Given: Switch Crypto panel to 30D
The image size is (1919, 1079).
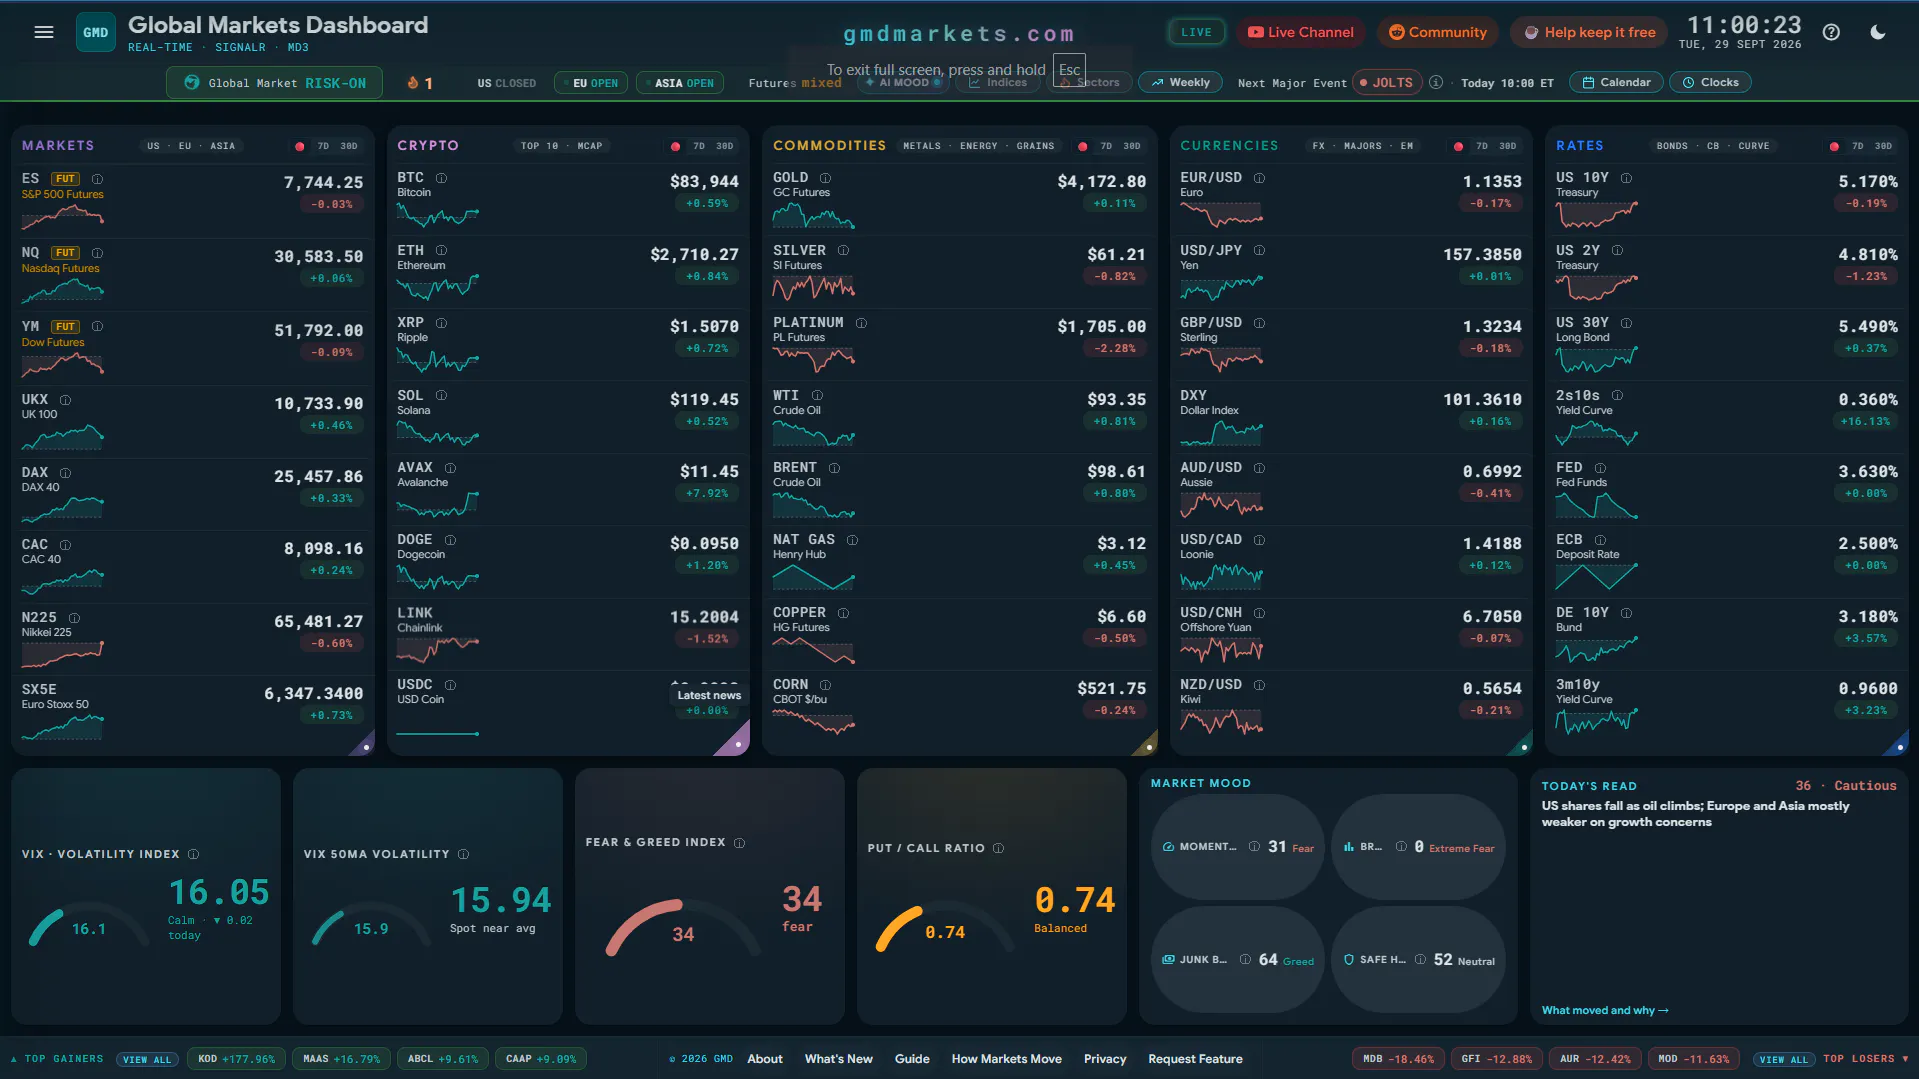Looking at the screenshot, I should tap(724, 146).
